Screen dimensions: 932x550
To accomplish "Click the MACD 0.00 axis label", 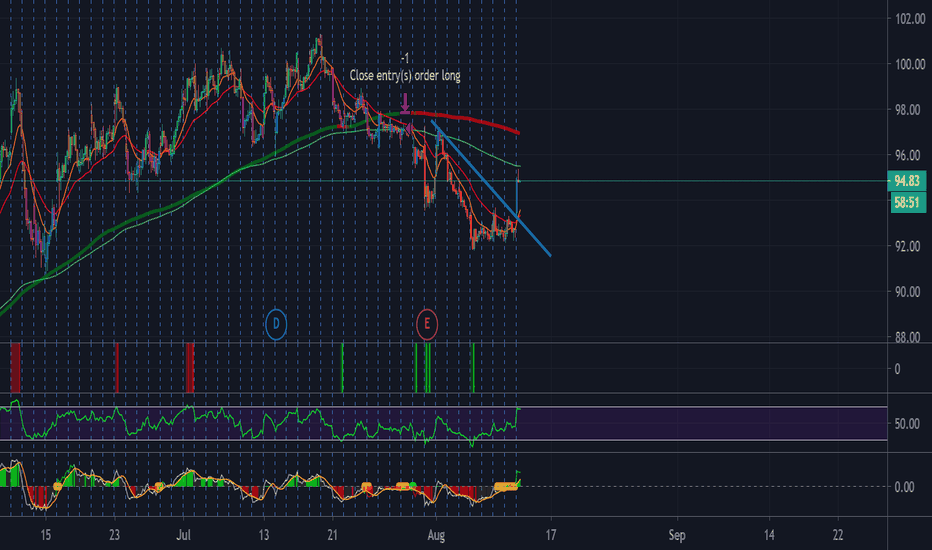I will click(905, 487).
